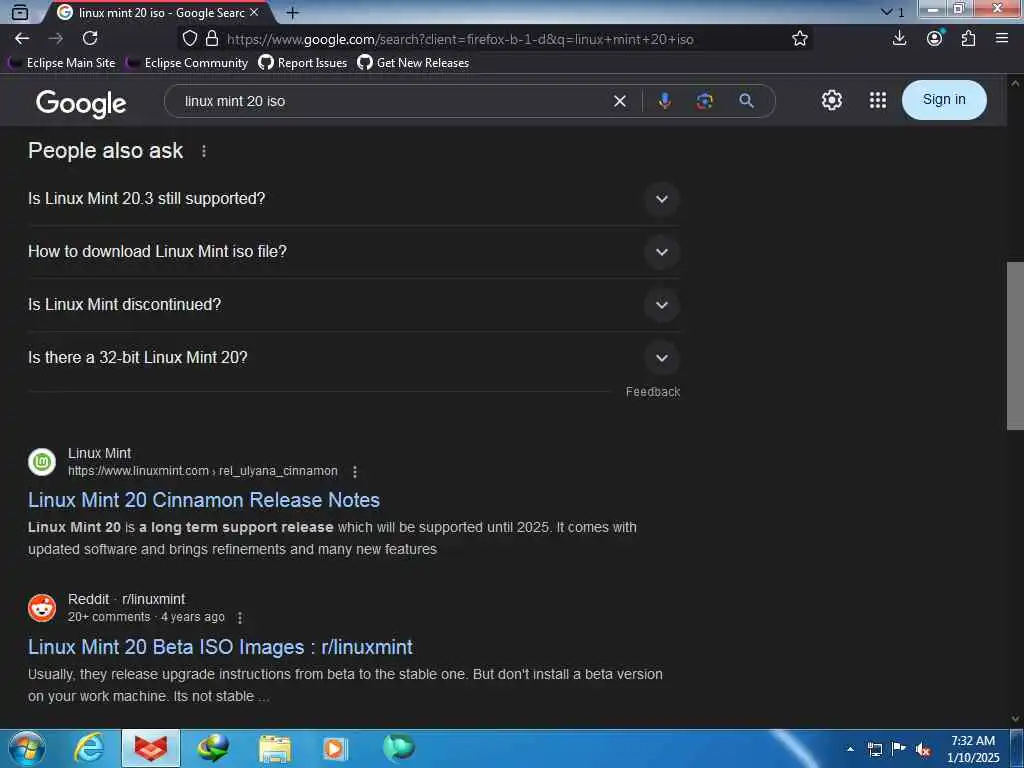Open the Firefox account icon
The image size is (1024, 768).
tap(935, 39)
